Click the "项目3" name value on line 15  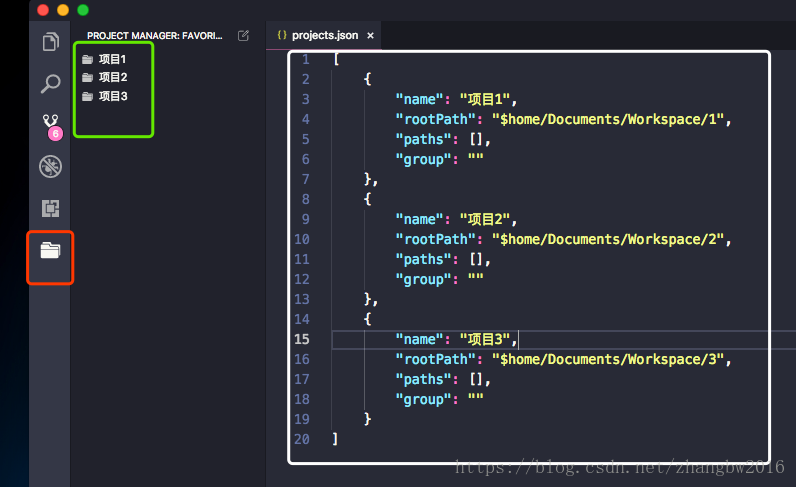tap(485, 339)
